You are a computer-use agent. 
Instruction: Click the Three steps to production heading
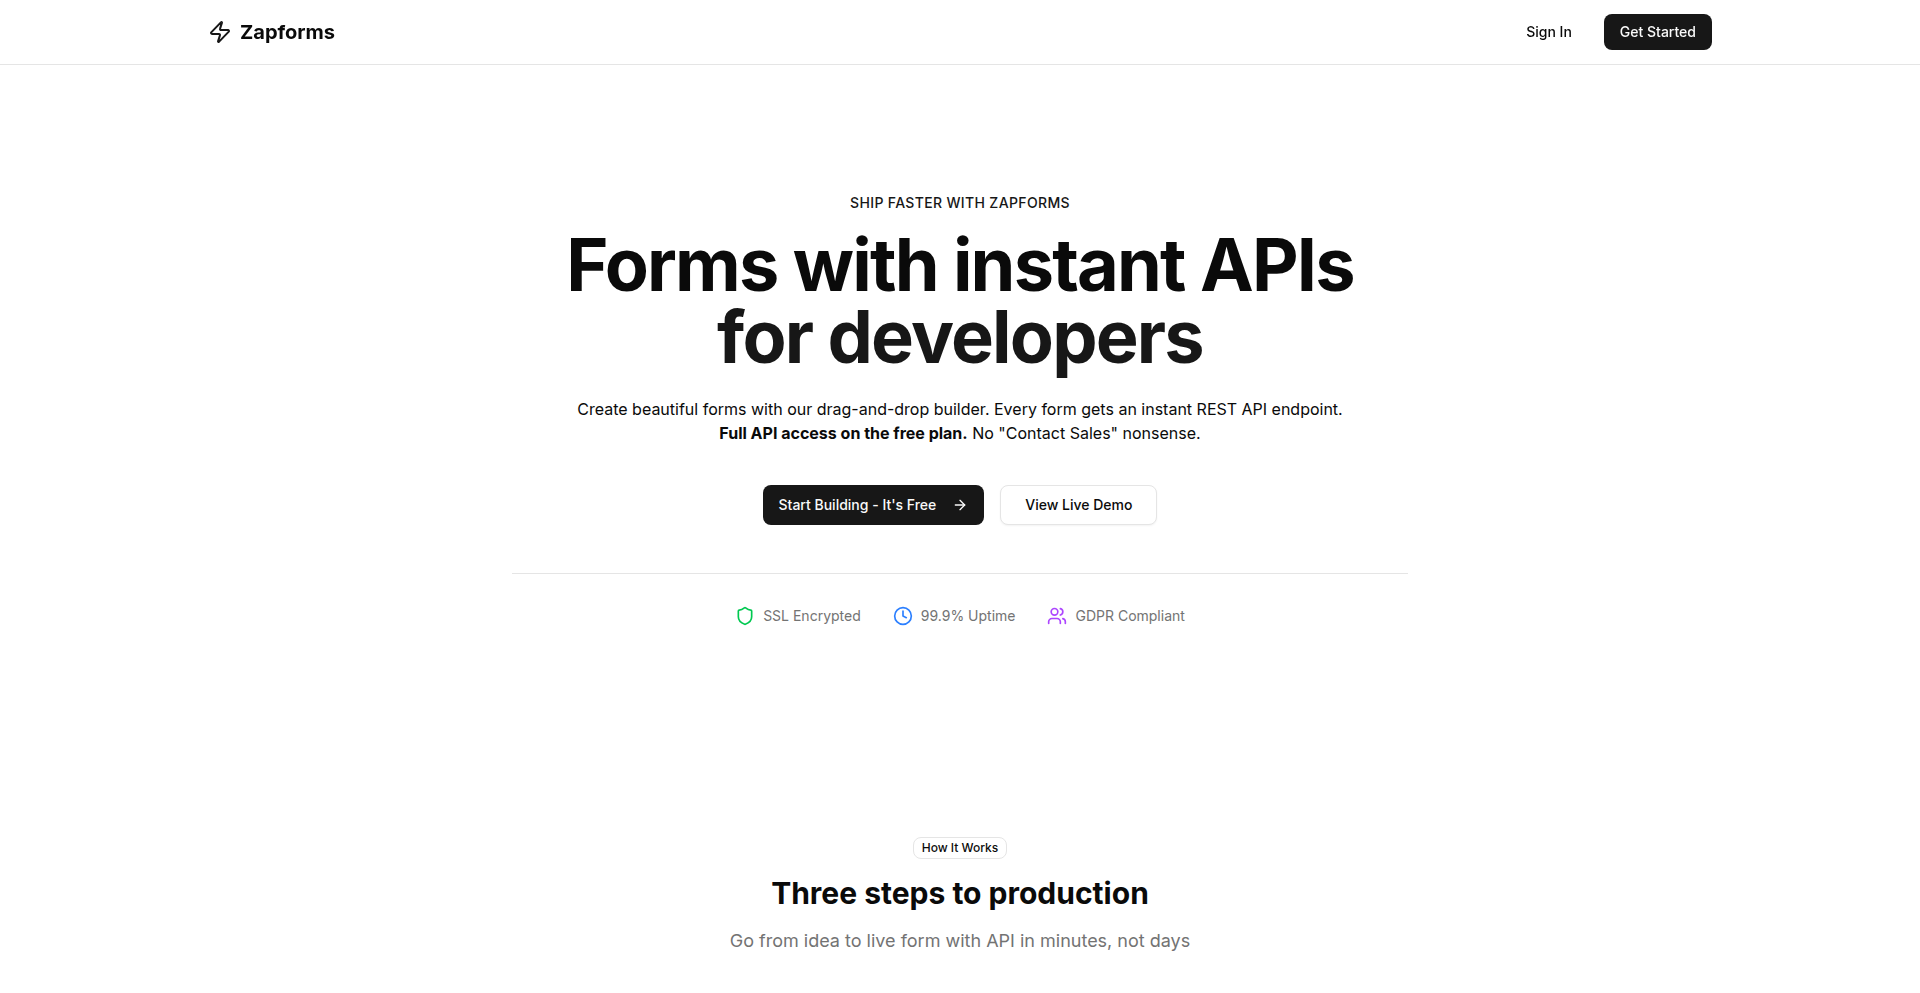959,893
